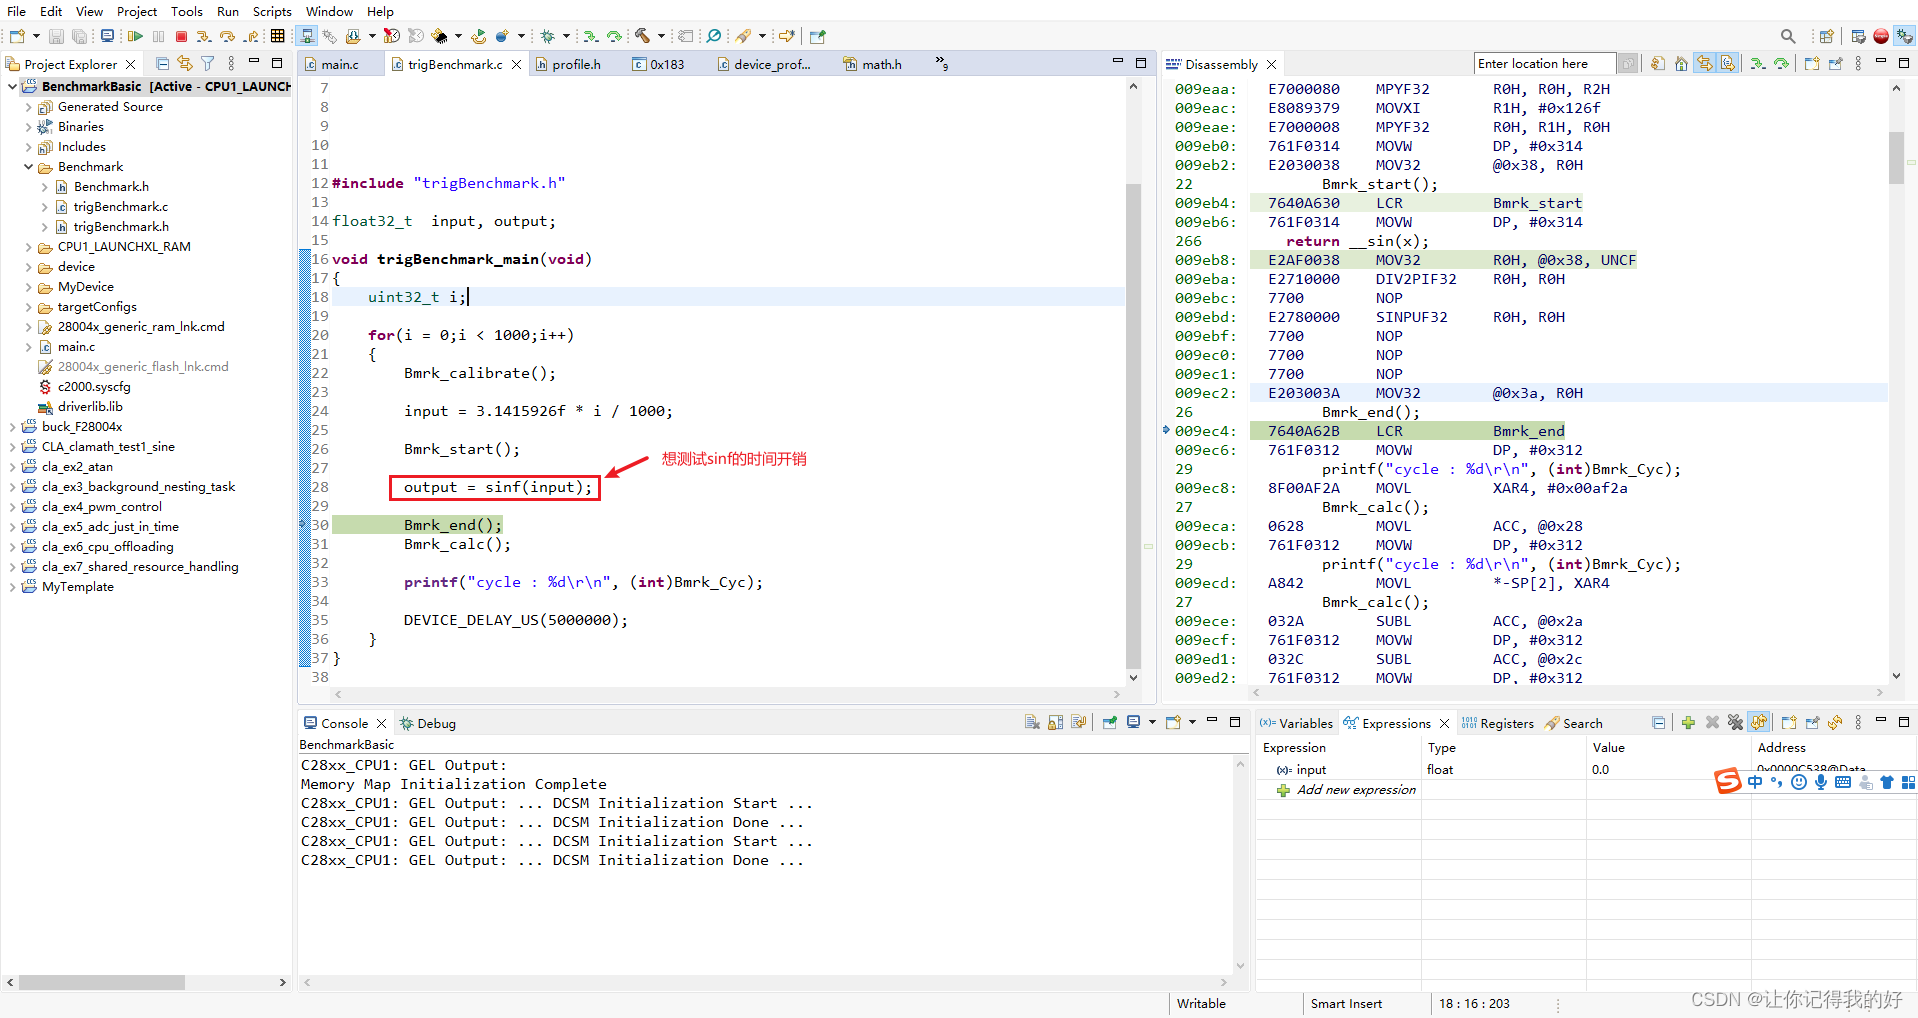Collapse the Benchmark folder
1918x1018 pixels.
click(x=28, y=167)
